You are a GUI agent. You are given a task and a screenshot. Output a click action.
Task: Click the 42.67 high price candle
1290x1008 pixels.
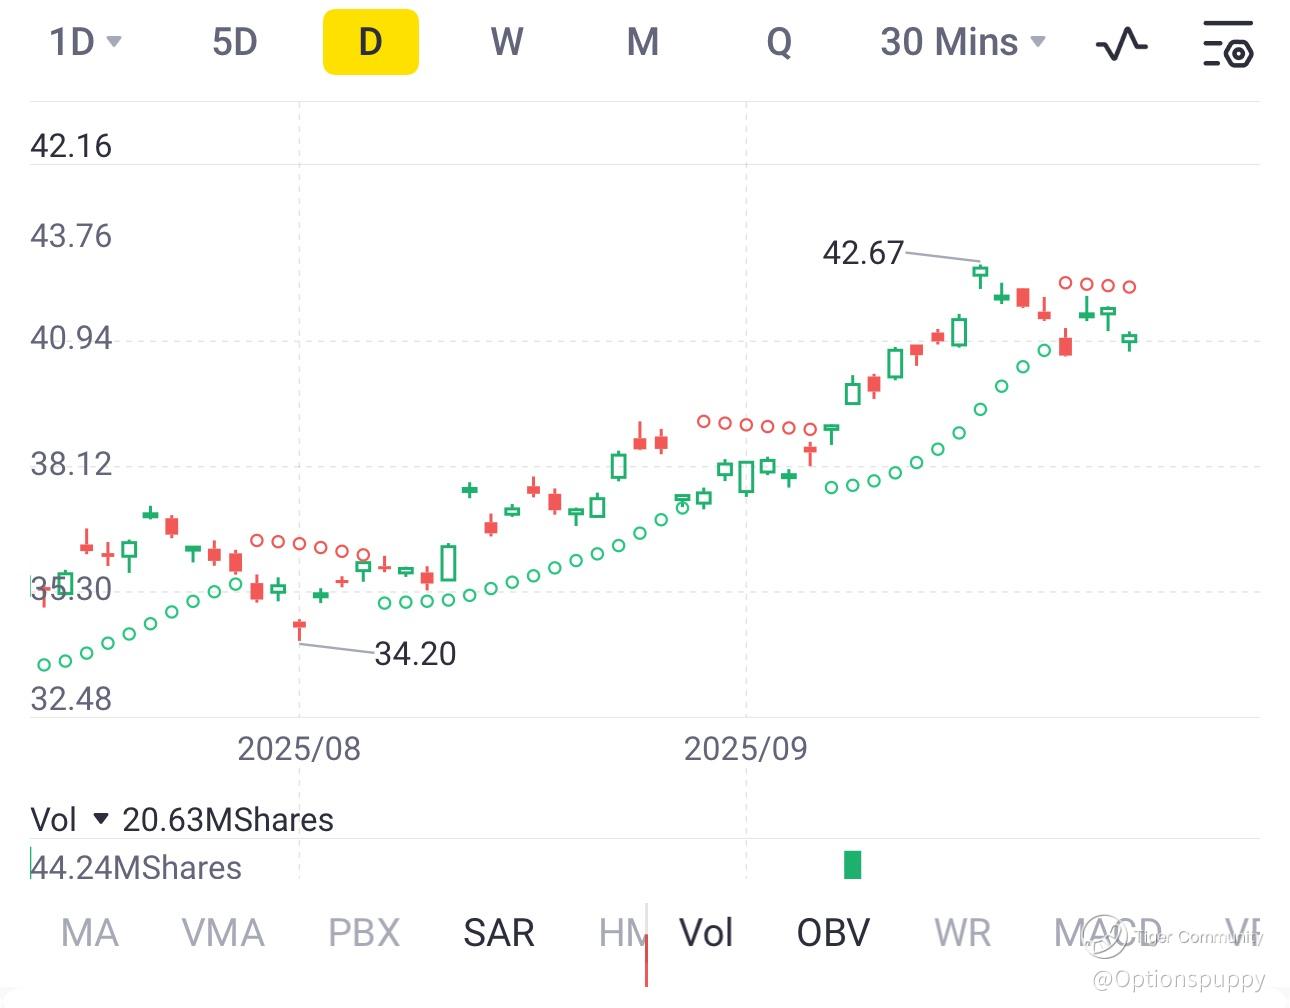pos(980,273)
